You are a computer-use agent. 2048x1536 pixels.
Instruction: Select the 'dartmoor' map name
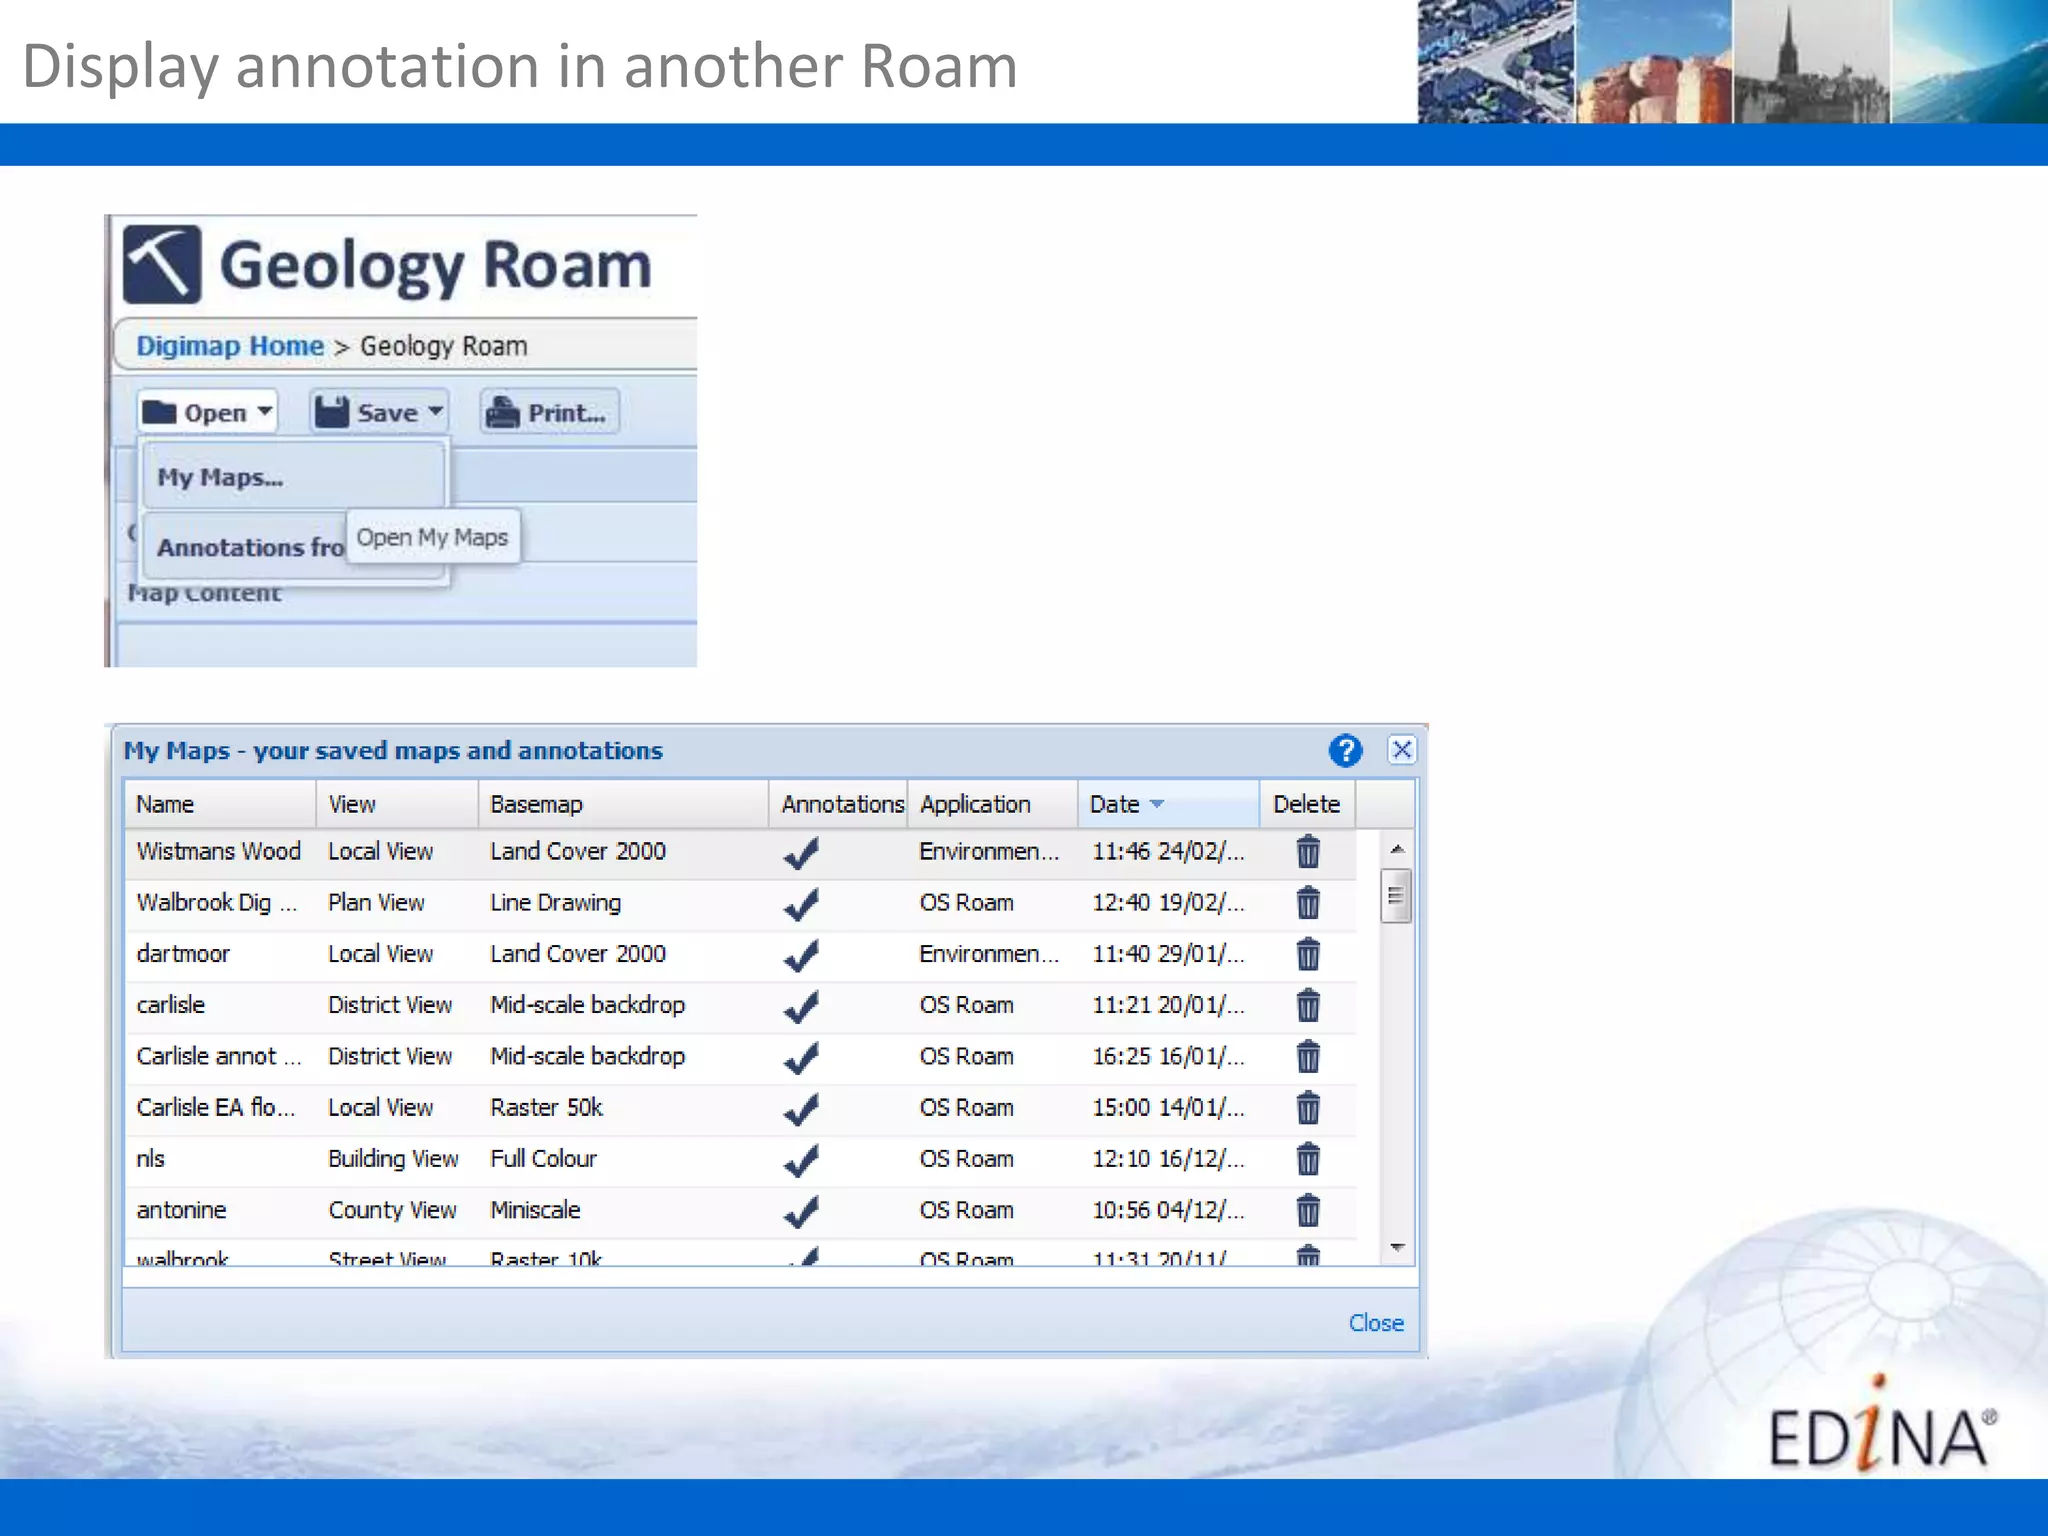(183, 954)
